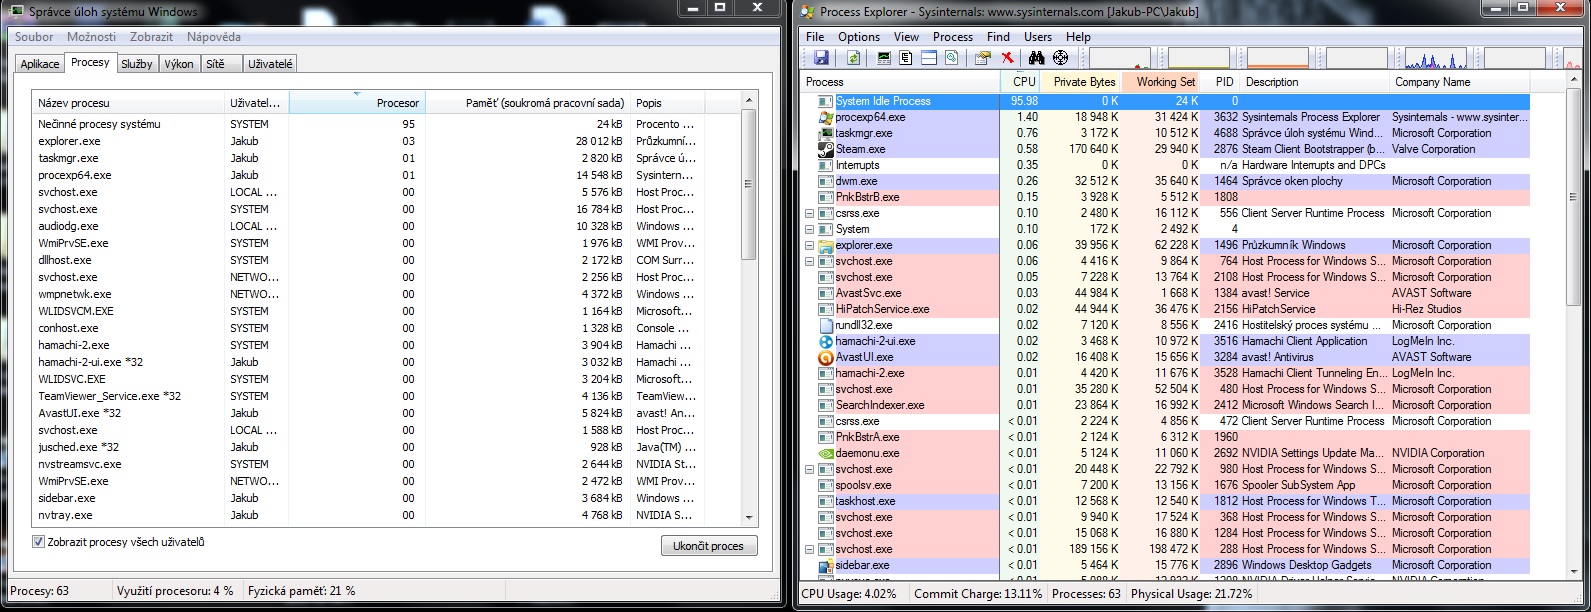Switch to the Aplikace tab
This screenshot has height=612, width=1591.
40,64
